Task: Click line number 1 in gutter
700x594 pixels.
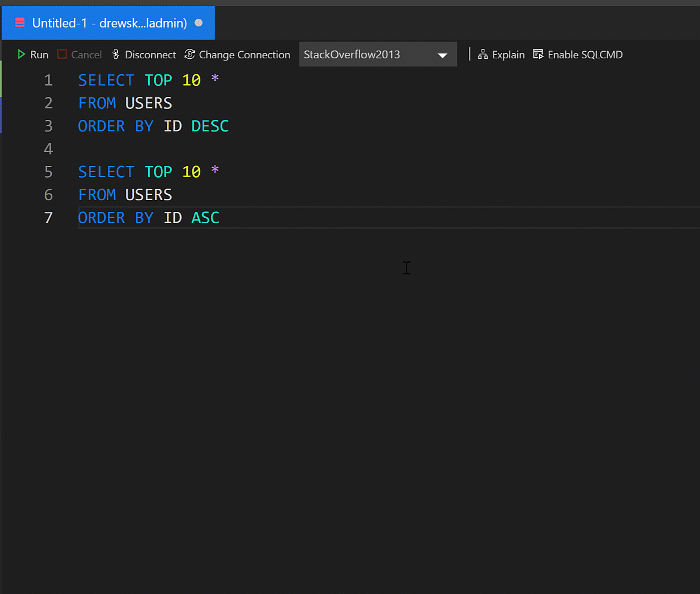Action: pos(48,80)
